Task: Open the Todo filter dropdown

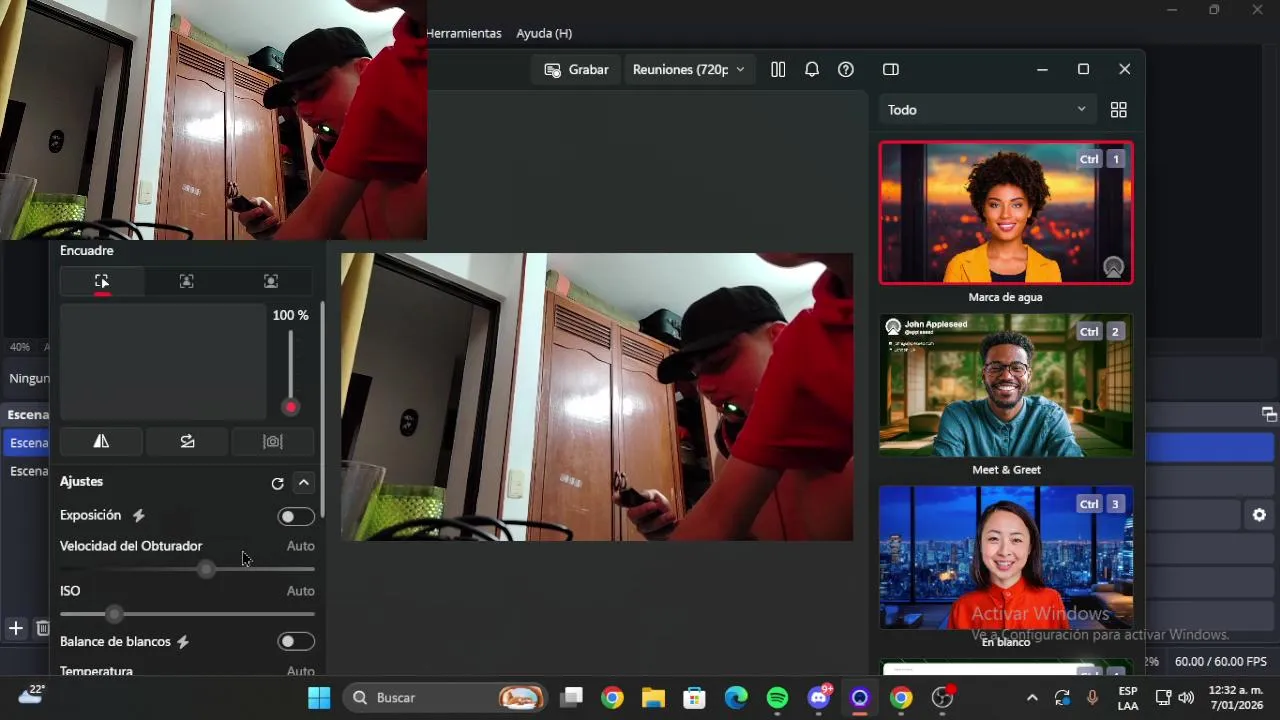Action: pyautogui.click(x=986, y=110)
